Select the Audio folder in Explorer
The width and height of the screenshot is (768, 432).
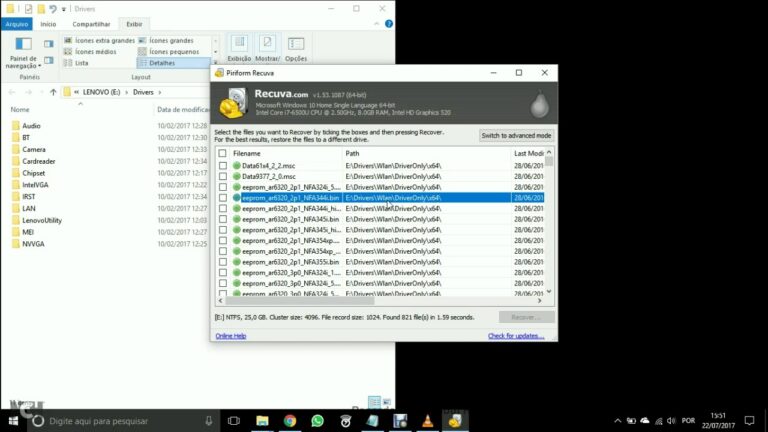pos(31,126)
